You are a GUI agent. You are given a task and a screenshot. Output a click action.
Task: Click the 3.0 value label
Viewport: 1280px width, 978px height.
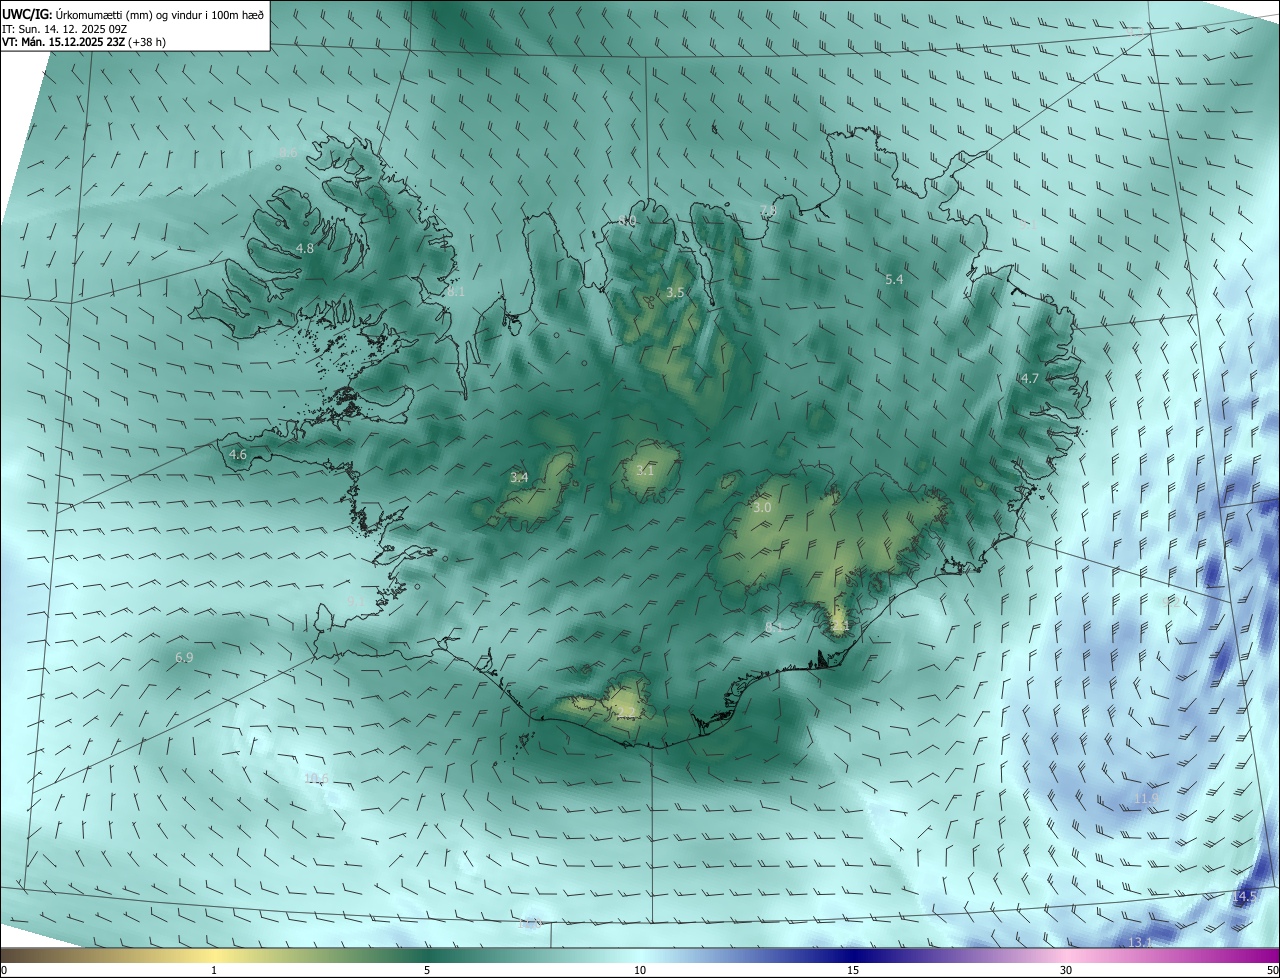[x=762, y=508]
